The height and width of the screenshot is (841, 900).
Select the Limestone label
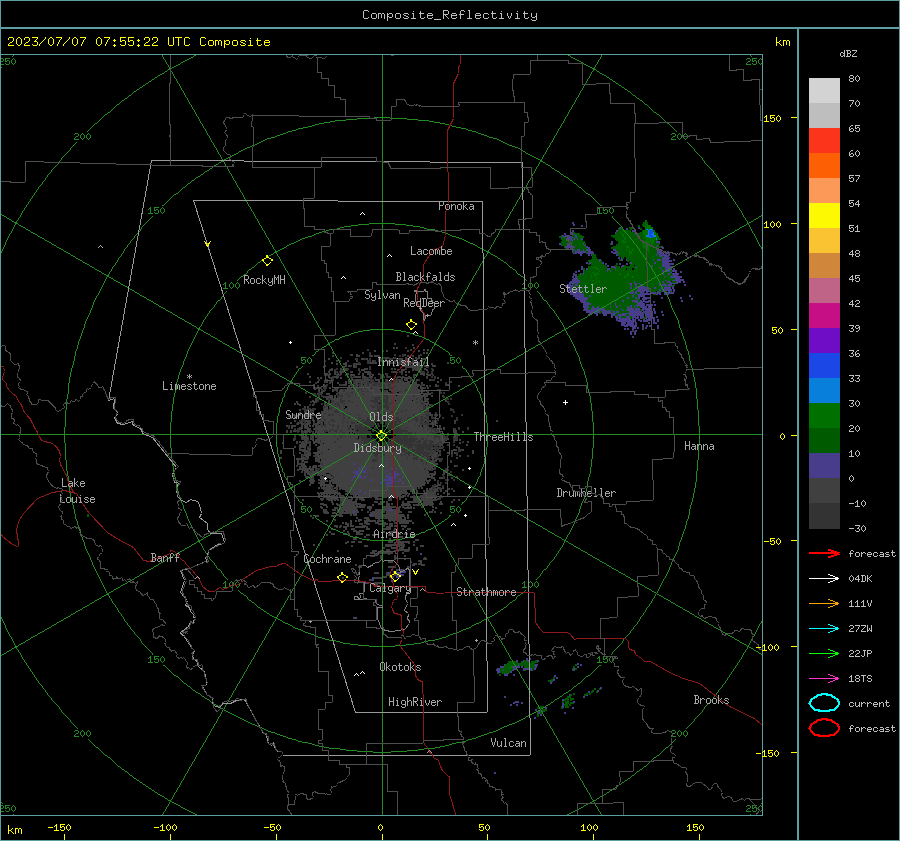point(189,386)
